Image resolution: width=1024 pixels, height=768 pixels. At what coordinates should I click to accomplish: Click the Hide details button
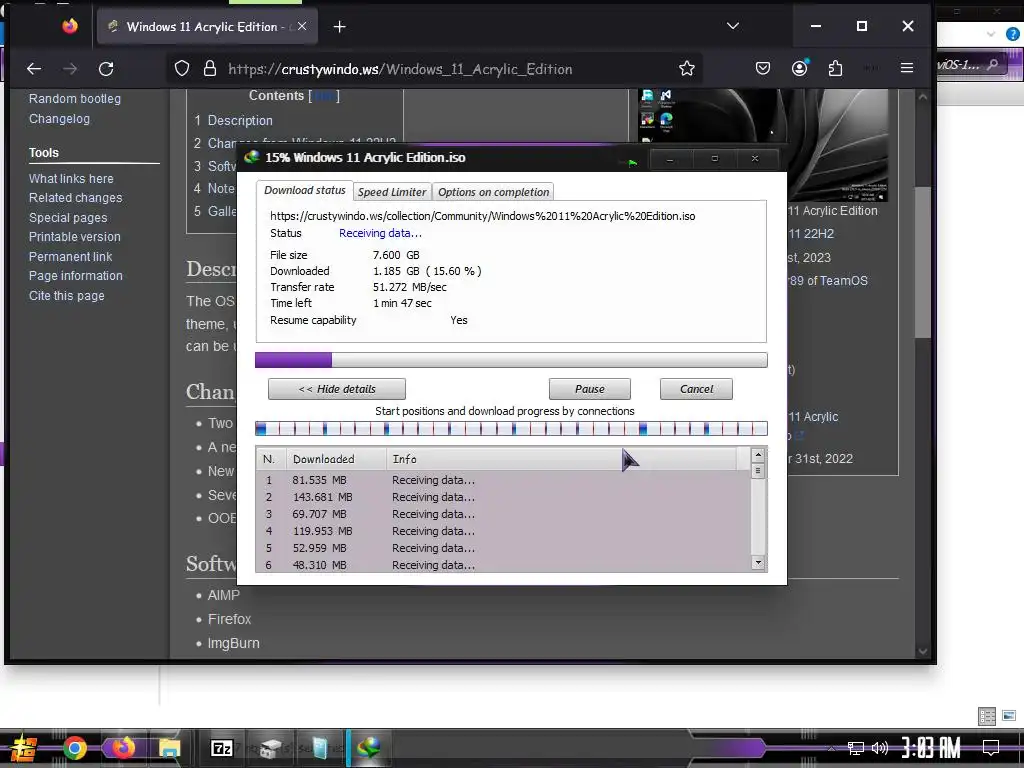coord(337,389)
